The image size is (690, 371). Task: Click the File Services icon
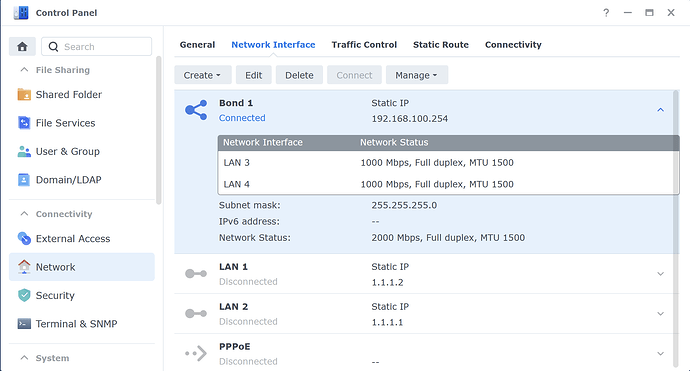(x=24, y=123)
